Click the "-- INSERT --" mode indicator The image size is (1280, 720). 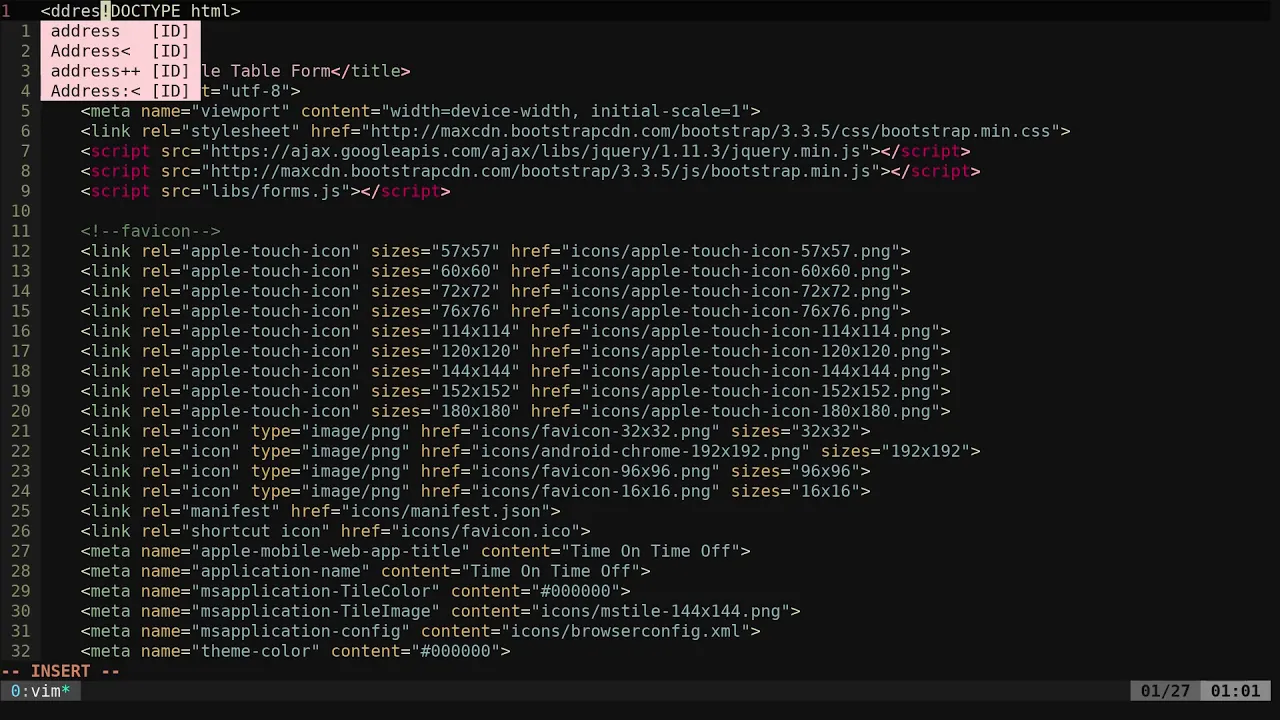click(60, 671)
